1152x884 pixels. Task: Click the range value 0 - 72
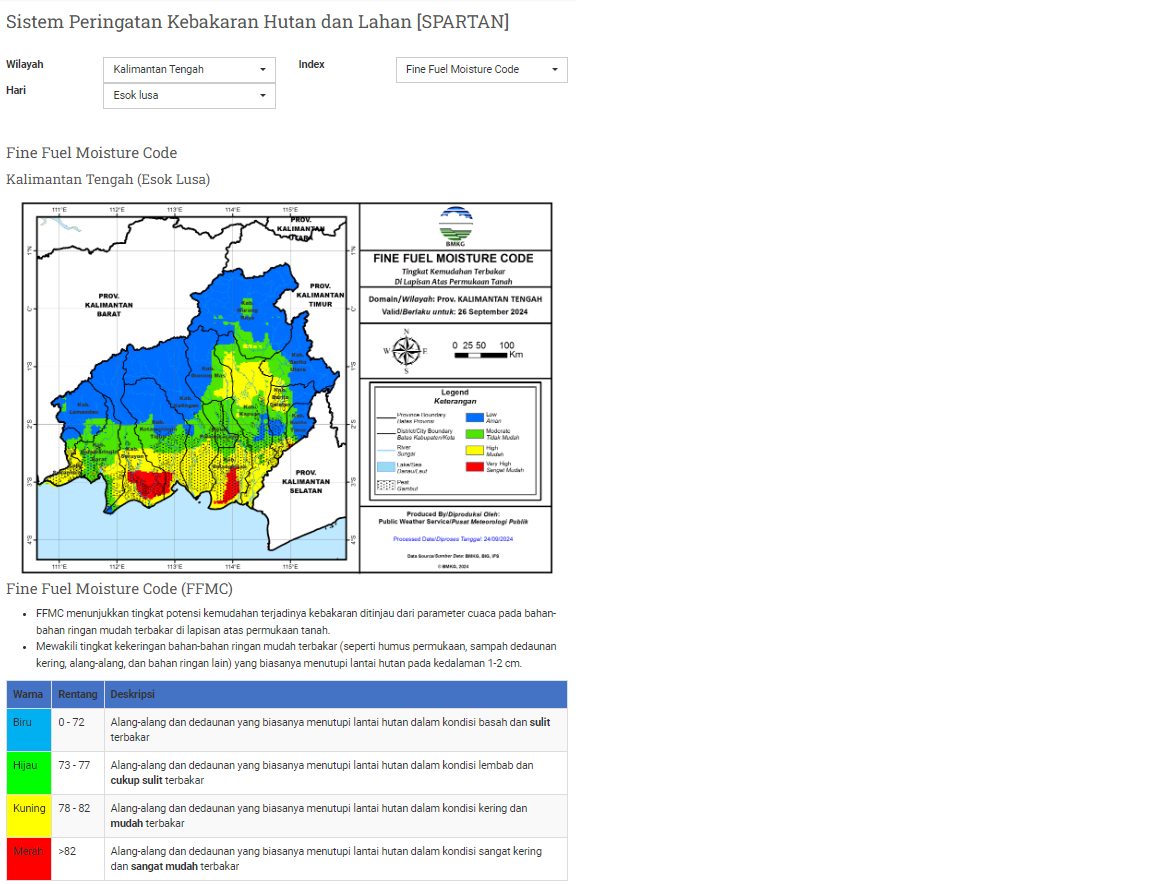click(x=71, y=722)
